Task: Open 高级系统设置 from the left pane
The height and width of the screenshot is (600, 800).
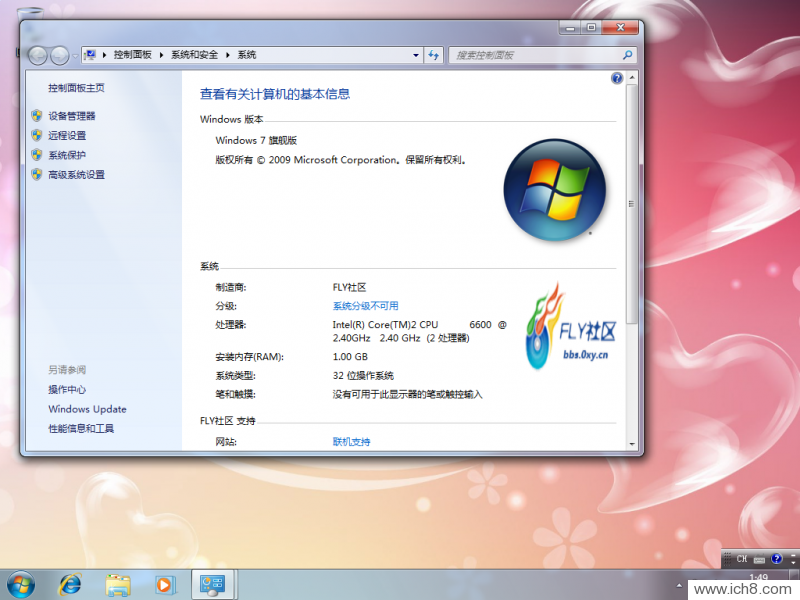Action: coord(77,174)
